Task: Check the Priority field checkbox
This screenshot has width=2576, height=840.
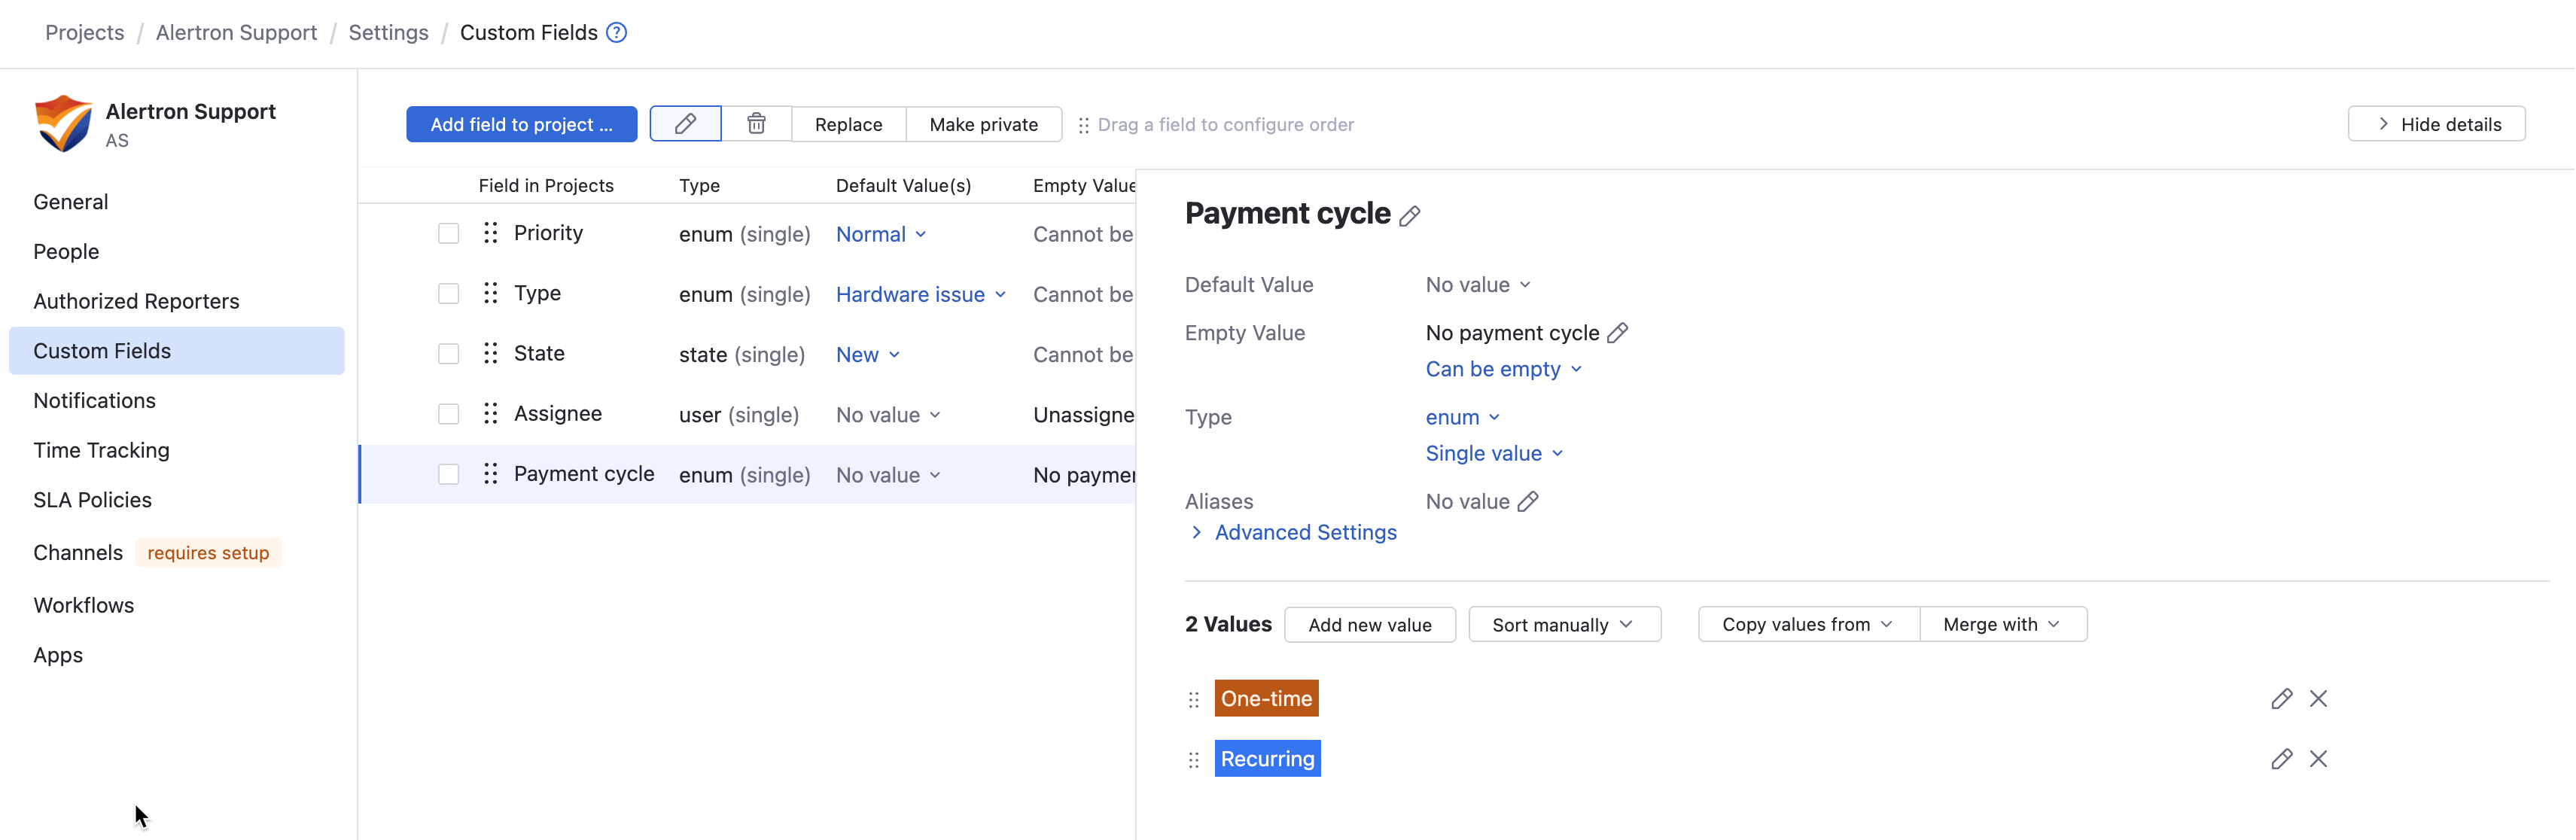Action: coord(448,234)
